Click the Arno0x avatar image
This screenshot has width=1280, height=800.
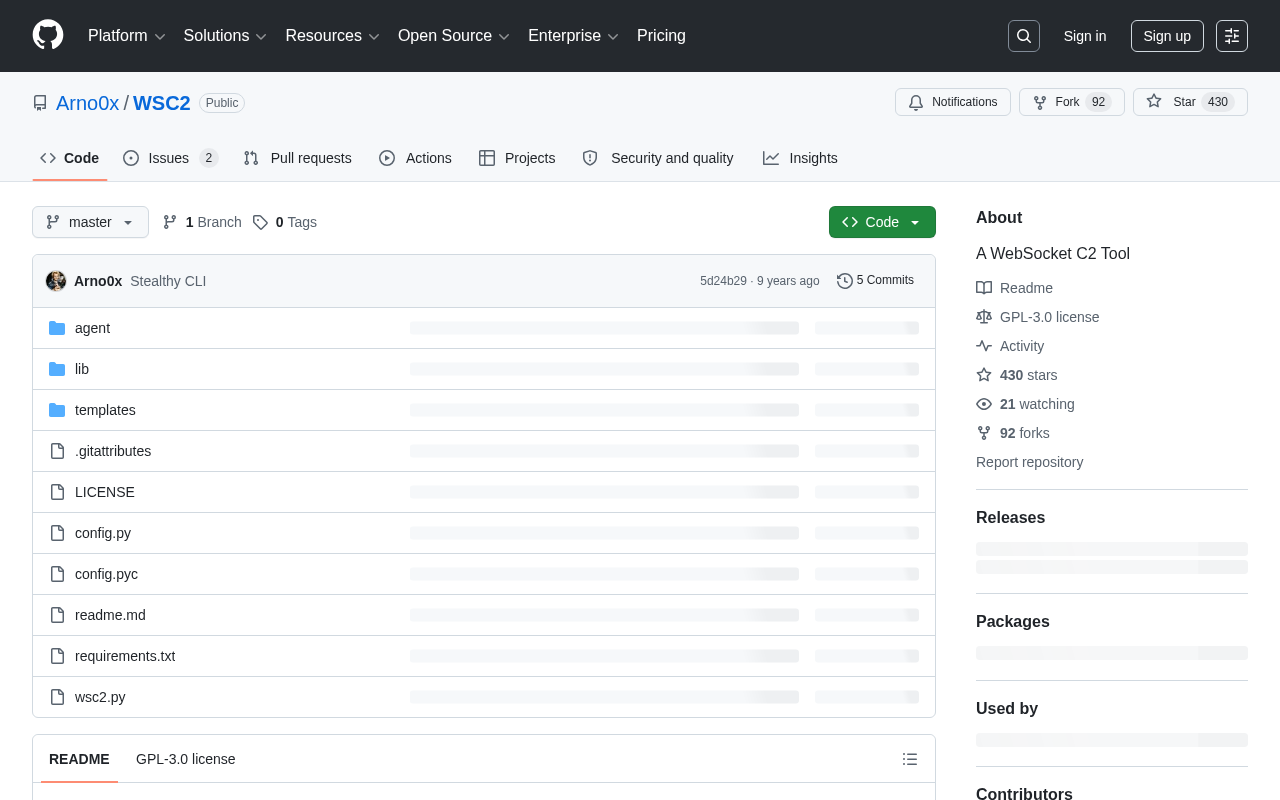pos(56,281)
